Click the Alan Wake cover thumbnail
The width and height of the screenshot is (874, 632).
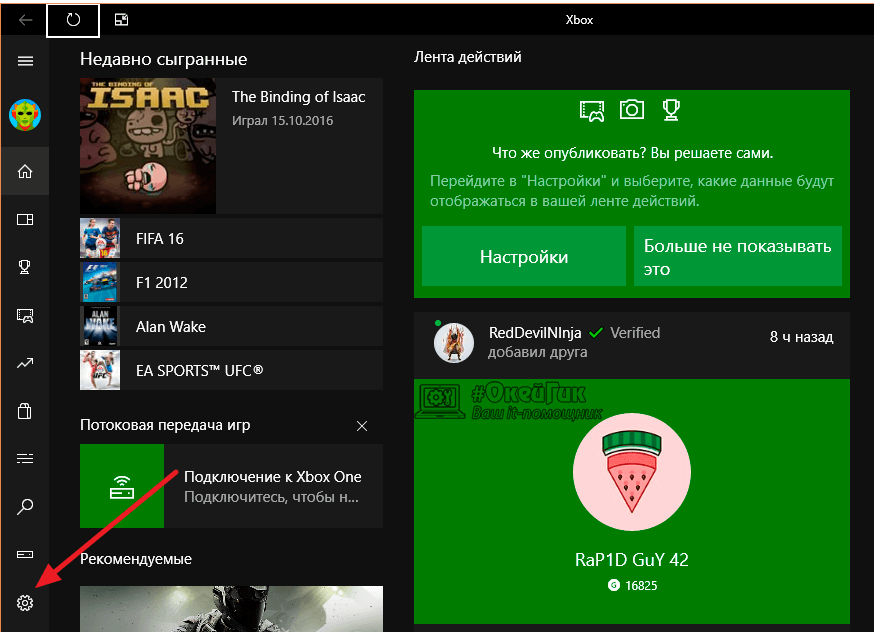[100, 327]
